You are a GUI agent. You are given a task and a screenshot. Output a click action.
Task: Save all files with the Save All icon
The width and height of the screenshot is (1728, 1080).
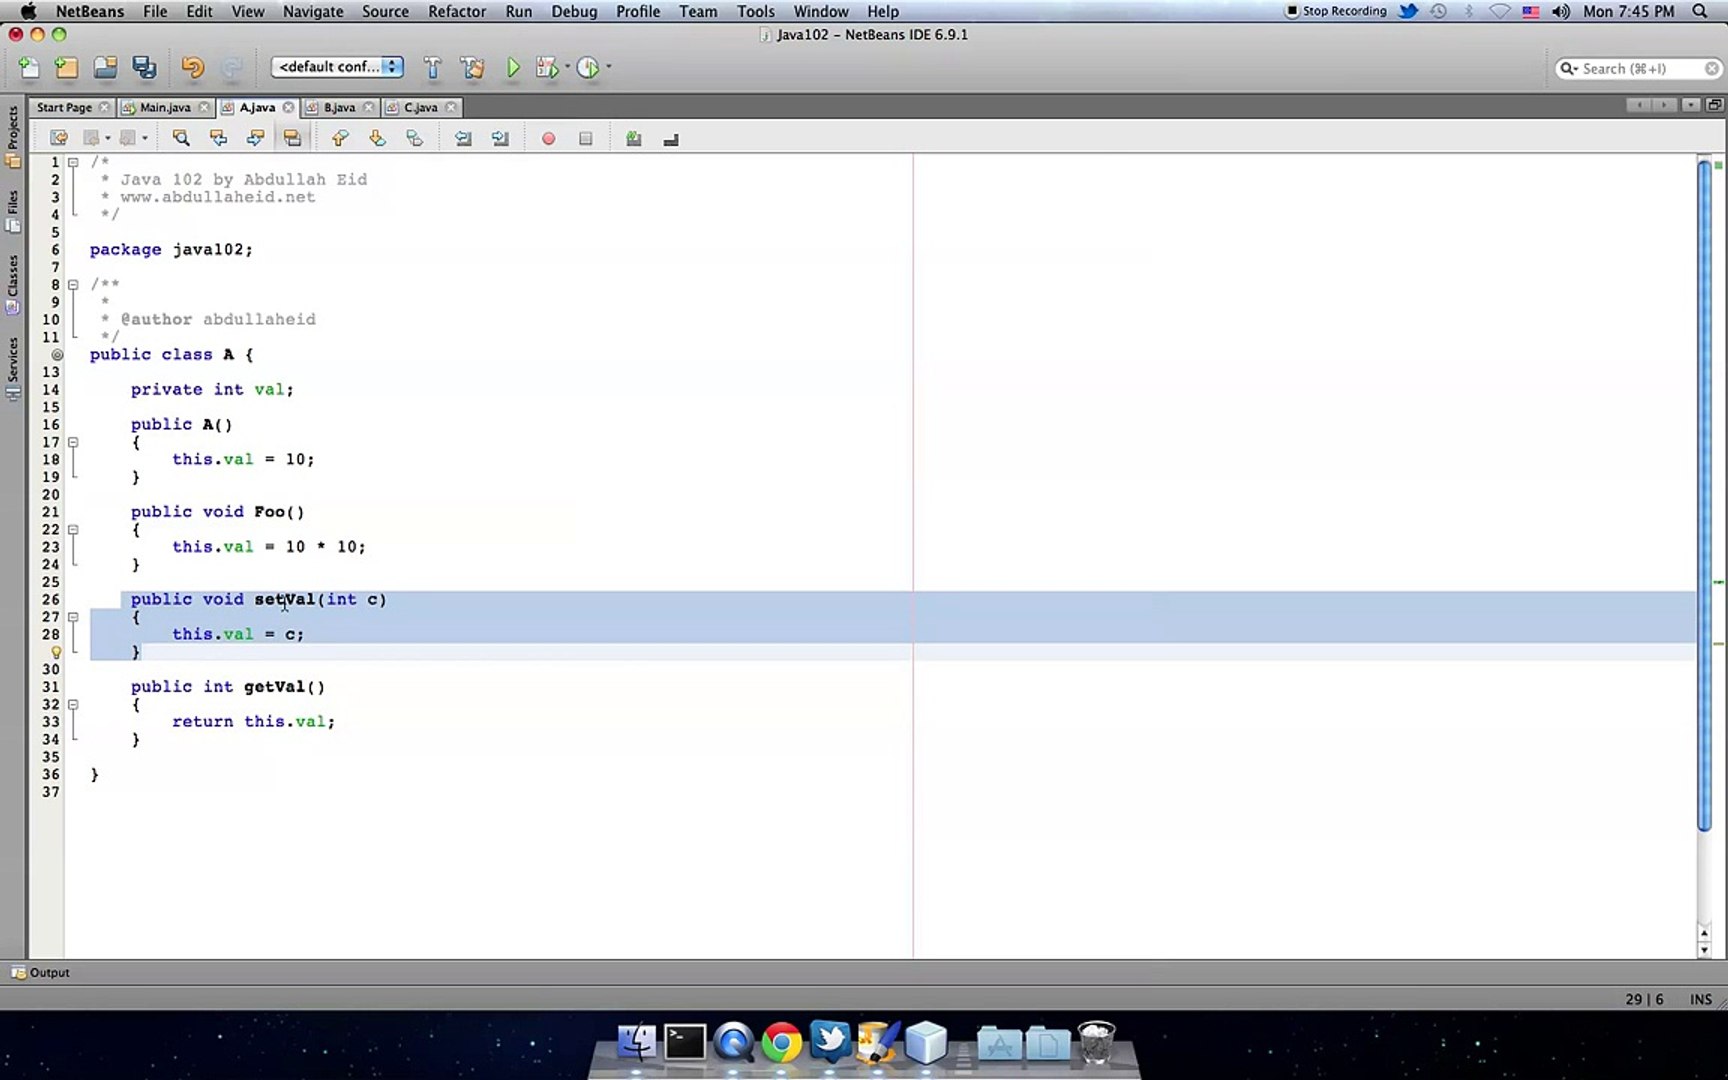tap(145, 68)
